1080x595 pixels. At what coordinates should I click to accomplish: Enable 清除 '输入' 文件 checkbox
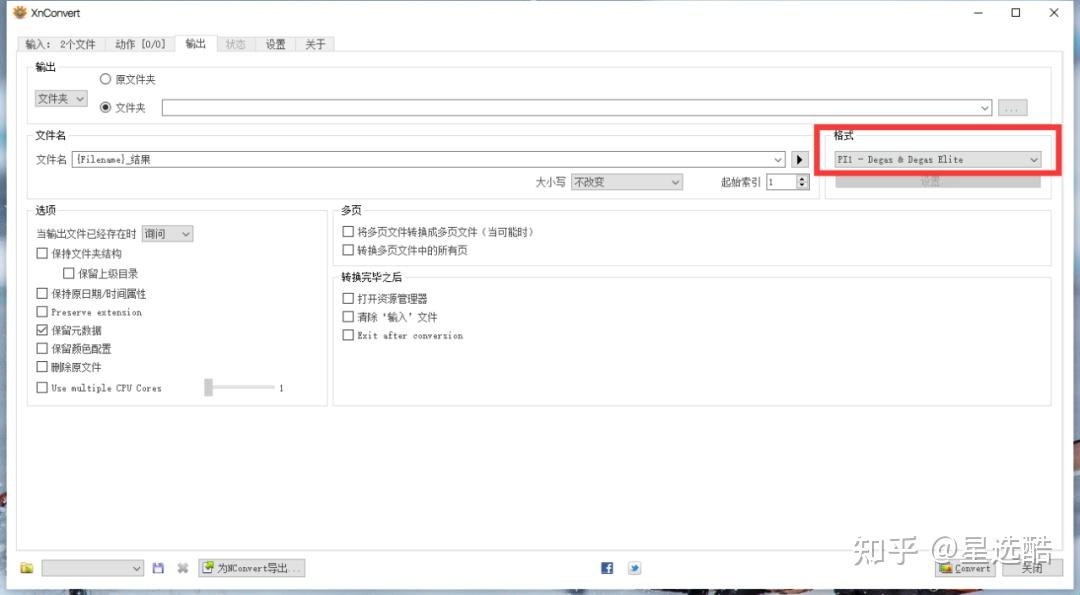pyautogui.click(x=348, y=317)
